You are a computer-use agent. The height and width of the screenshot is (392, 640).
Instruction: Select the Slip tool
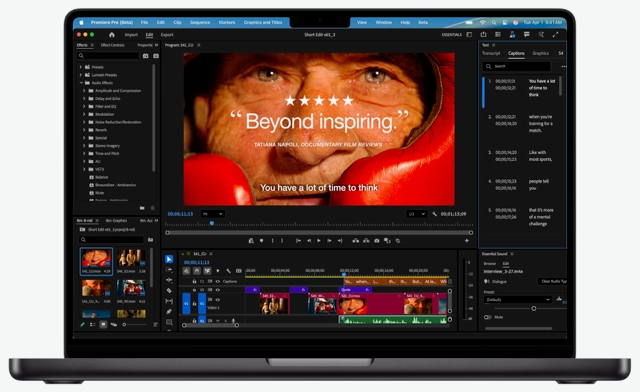click(169, 301)
